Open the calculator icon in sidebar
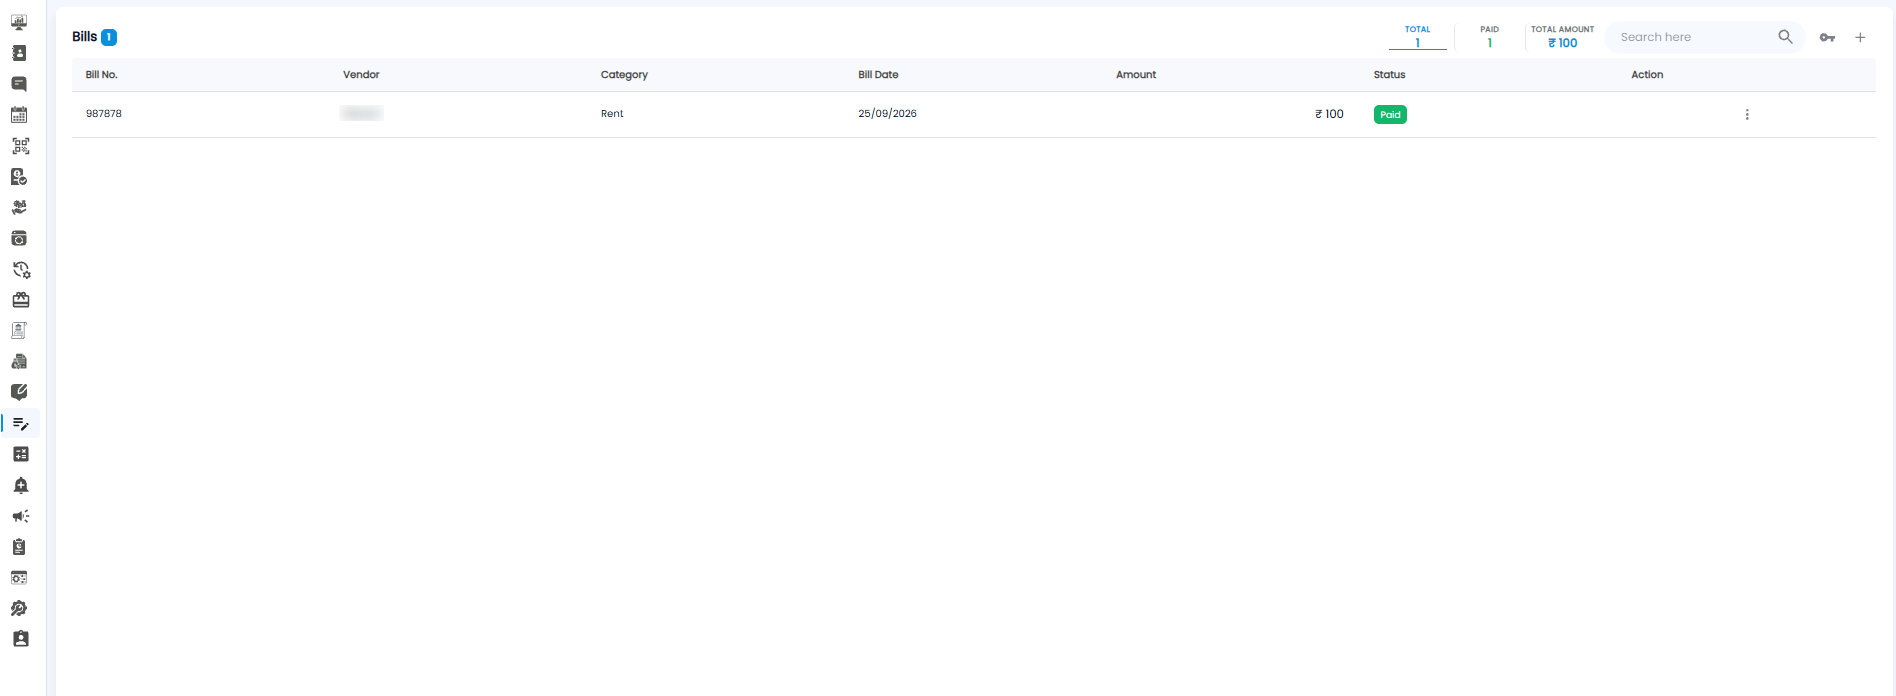The image size is (1896, 696). point(20,454)
